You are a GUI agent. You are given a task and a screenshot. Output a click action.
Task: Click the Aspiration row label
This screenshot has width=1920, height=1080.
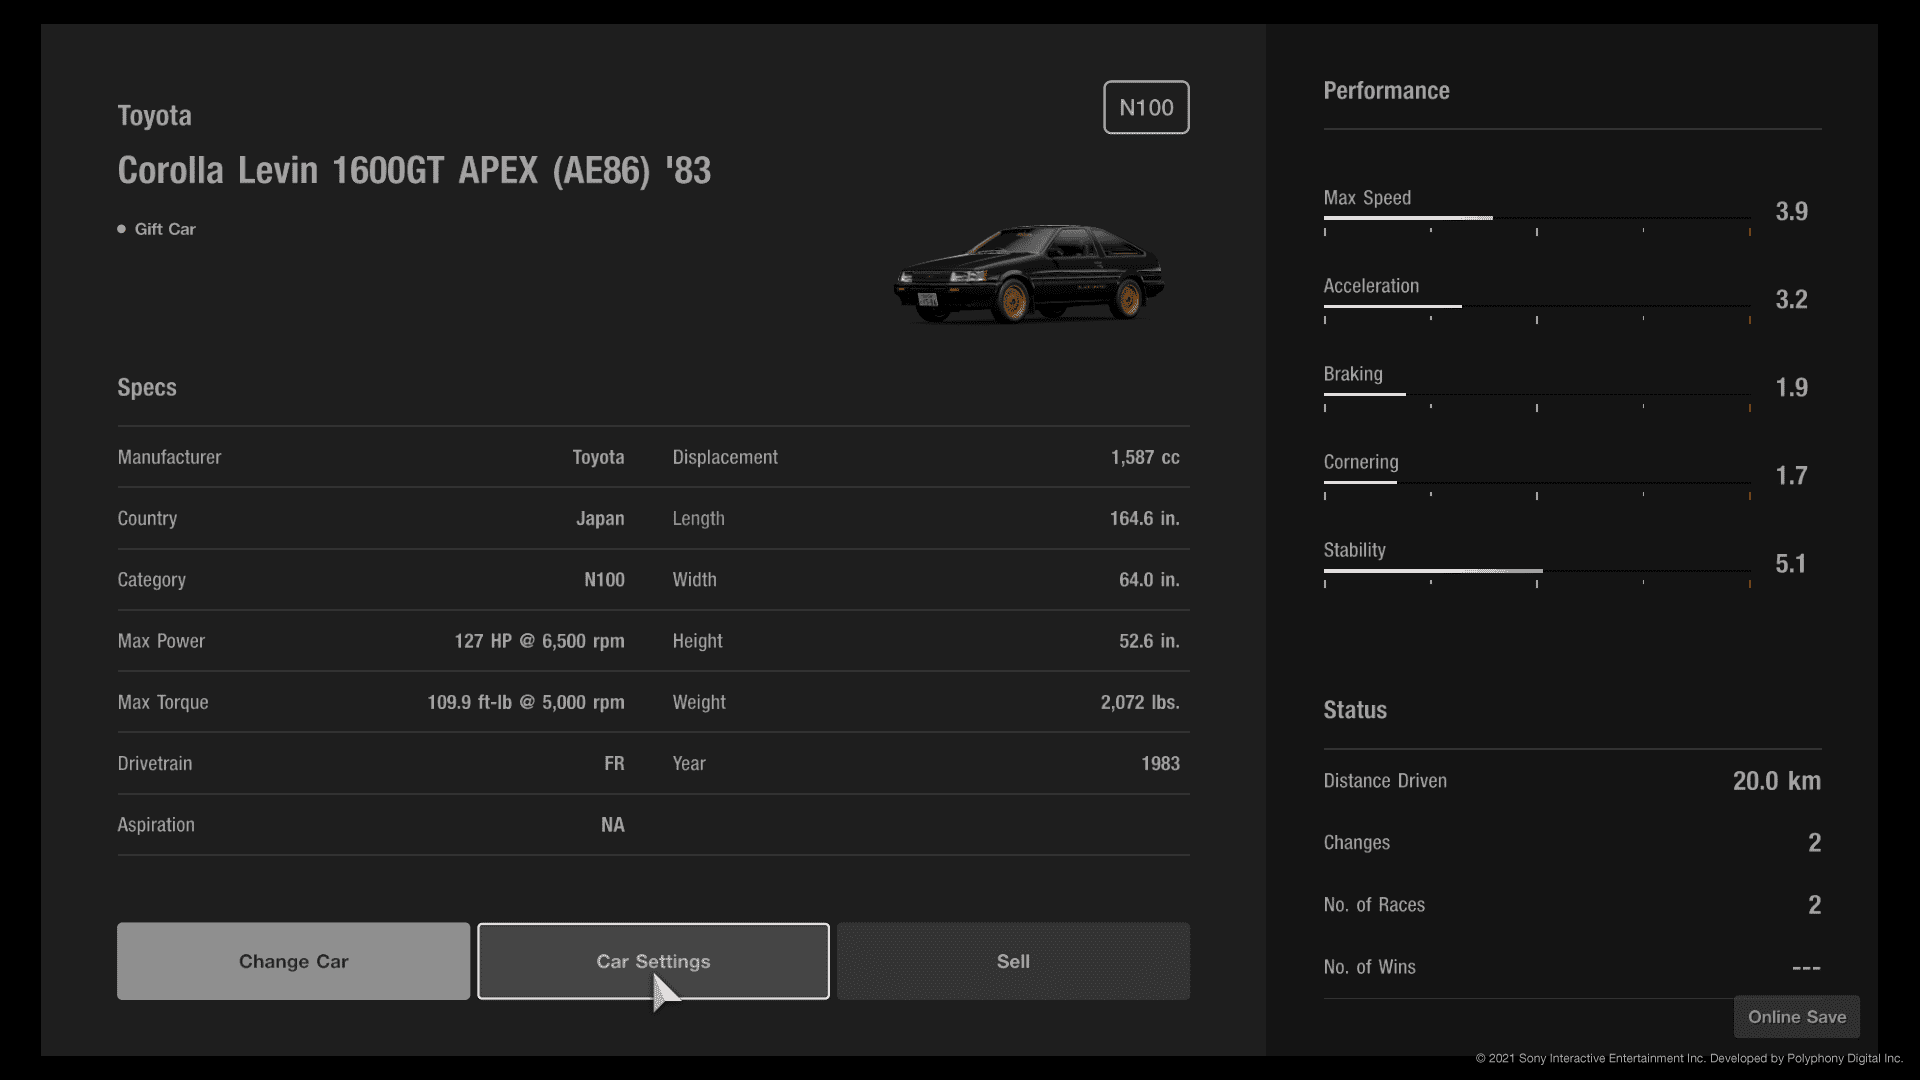click(156, 825)
